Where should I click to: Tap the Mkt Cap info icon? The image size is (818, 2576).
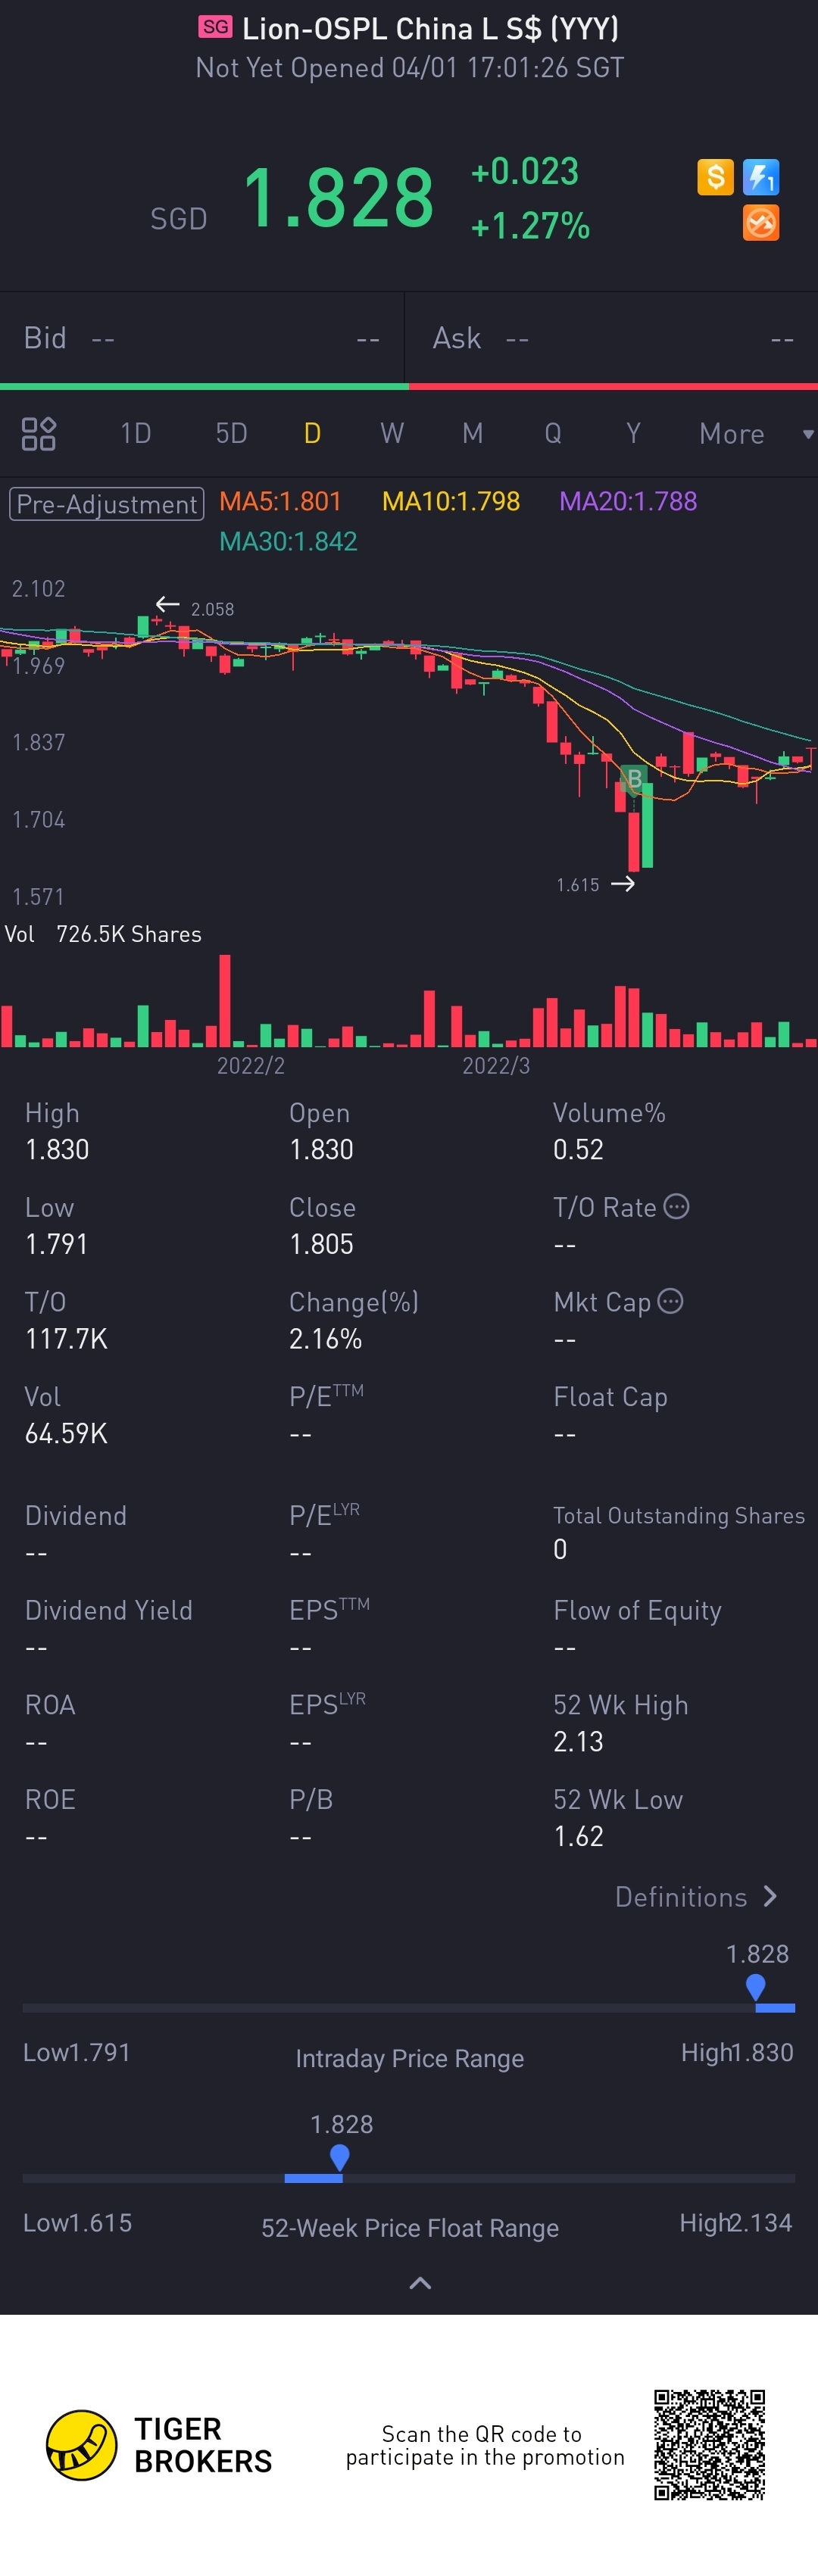[x=671, y=1301]
